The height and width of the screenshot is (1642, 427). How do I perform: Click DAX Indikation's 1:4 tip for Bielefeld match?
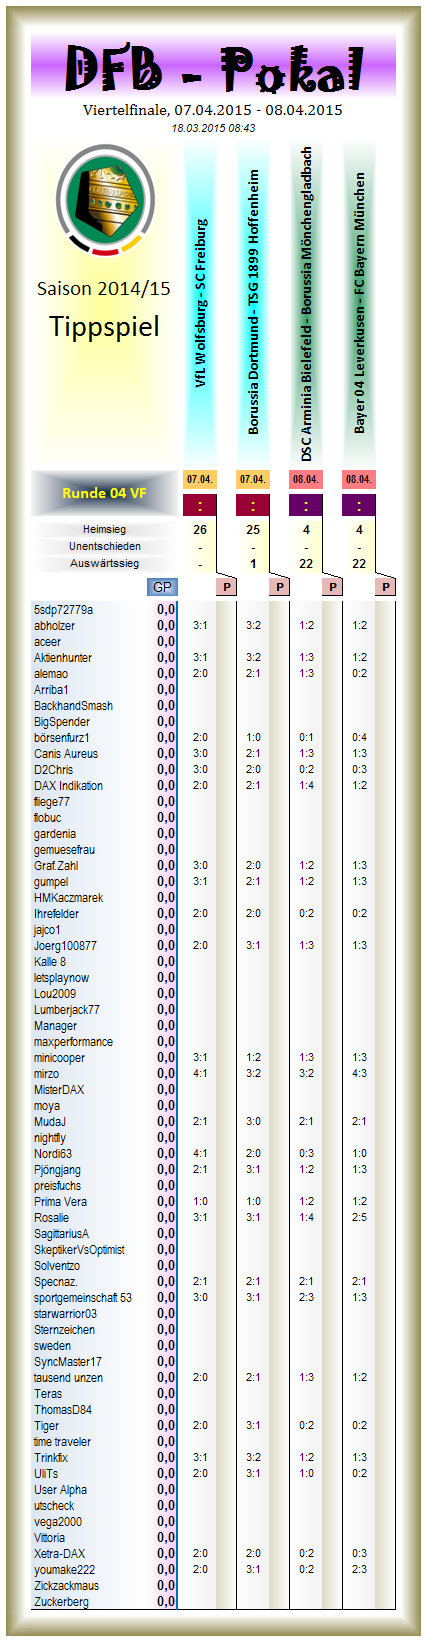click(x=306, y=785)
